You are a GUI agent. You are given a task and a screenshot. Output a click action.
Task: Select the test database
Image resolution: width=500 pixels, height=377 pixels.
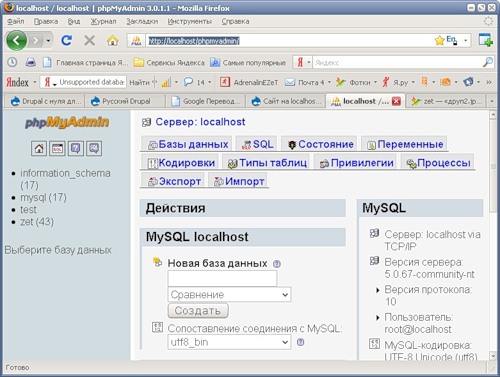tap(28, 210)
